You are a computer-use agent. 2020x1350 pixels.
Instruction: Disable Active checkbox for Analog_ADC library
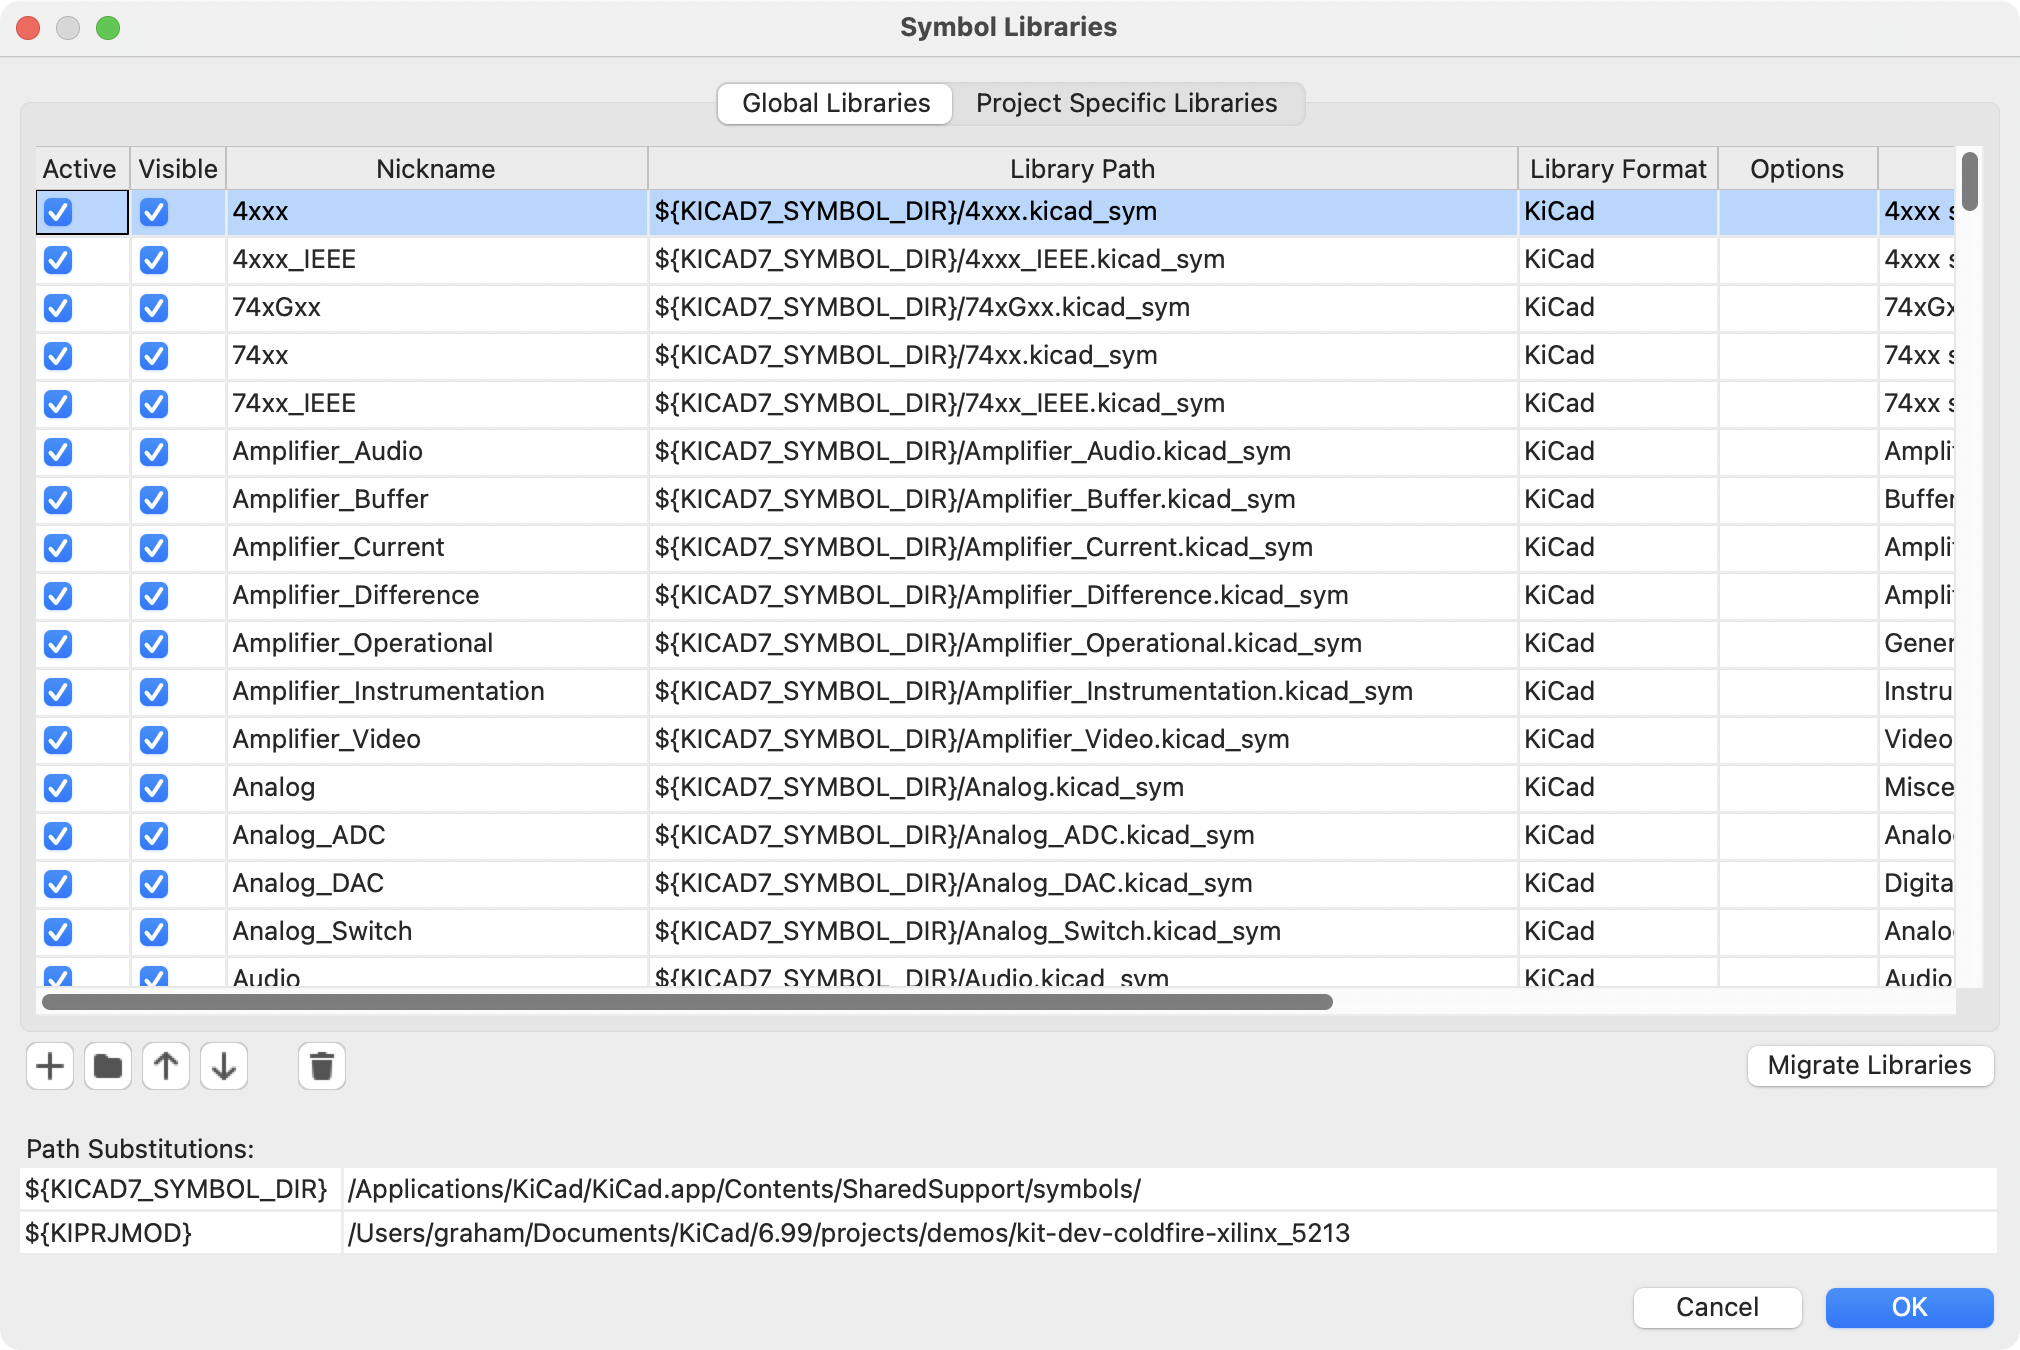pyautogui.click(x=58, y=836)
